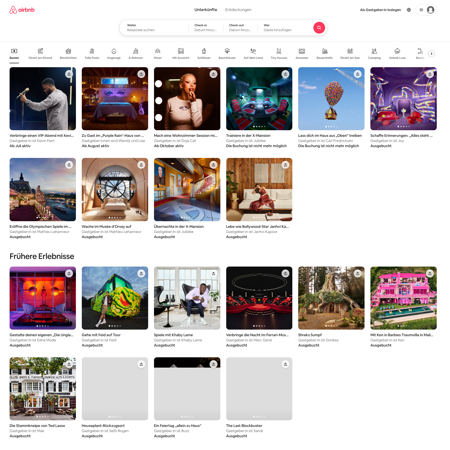450x450 pixels.
Task: Open the Check-in date field
Action: click(x=206, y=28)
